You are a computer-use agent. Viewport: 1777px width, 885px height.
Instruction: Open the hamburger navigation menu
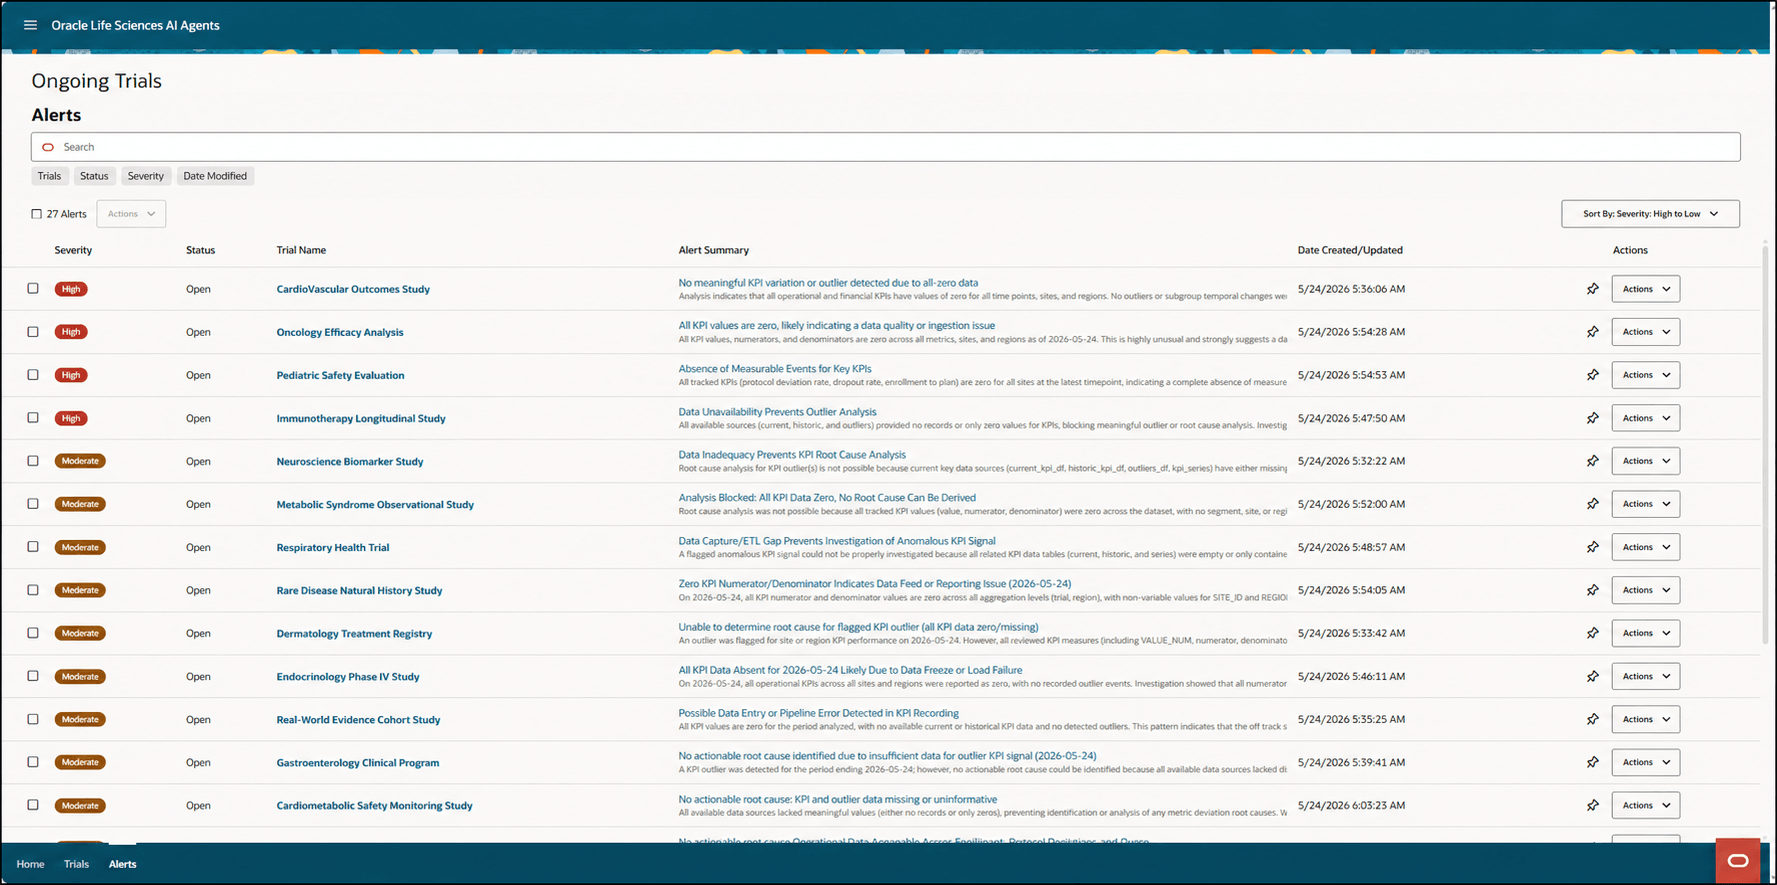click(30, 25)
